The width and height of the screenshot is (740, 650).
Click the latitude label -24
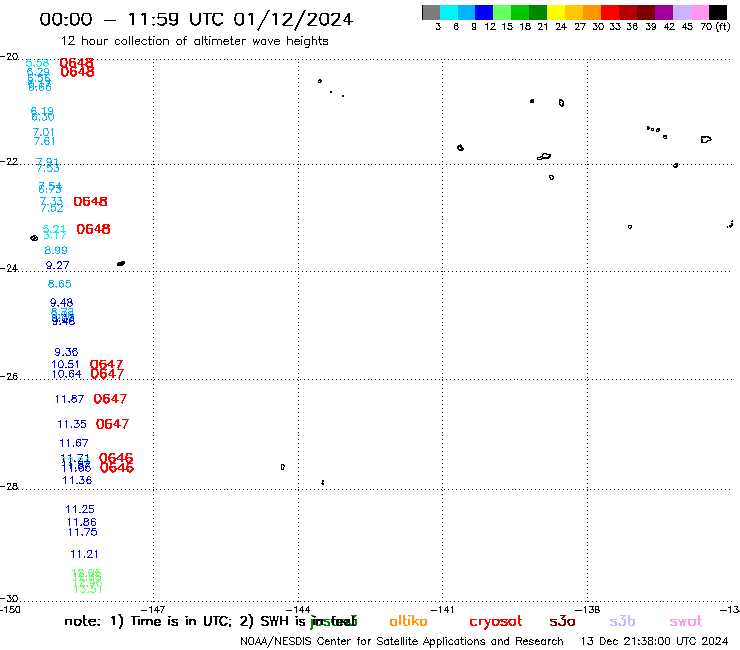pos(9,268)
